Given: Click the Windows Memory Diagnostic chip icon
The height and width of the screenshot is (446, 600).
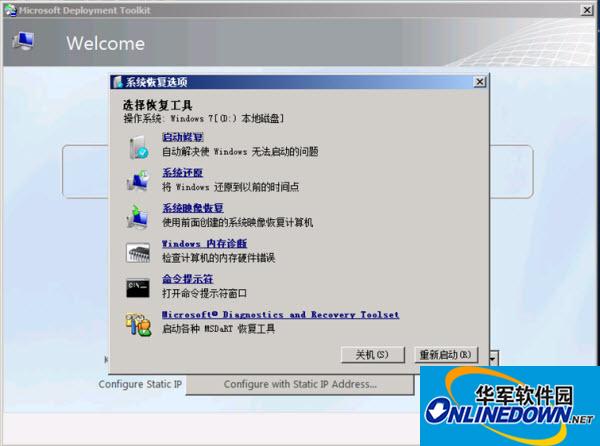Looking at the screenshot, I should (138, 252).
